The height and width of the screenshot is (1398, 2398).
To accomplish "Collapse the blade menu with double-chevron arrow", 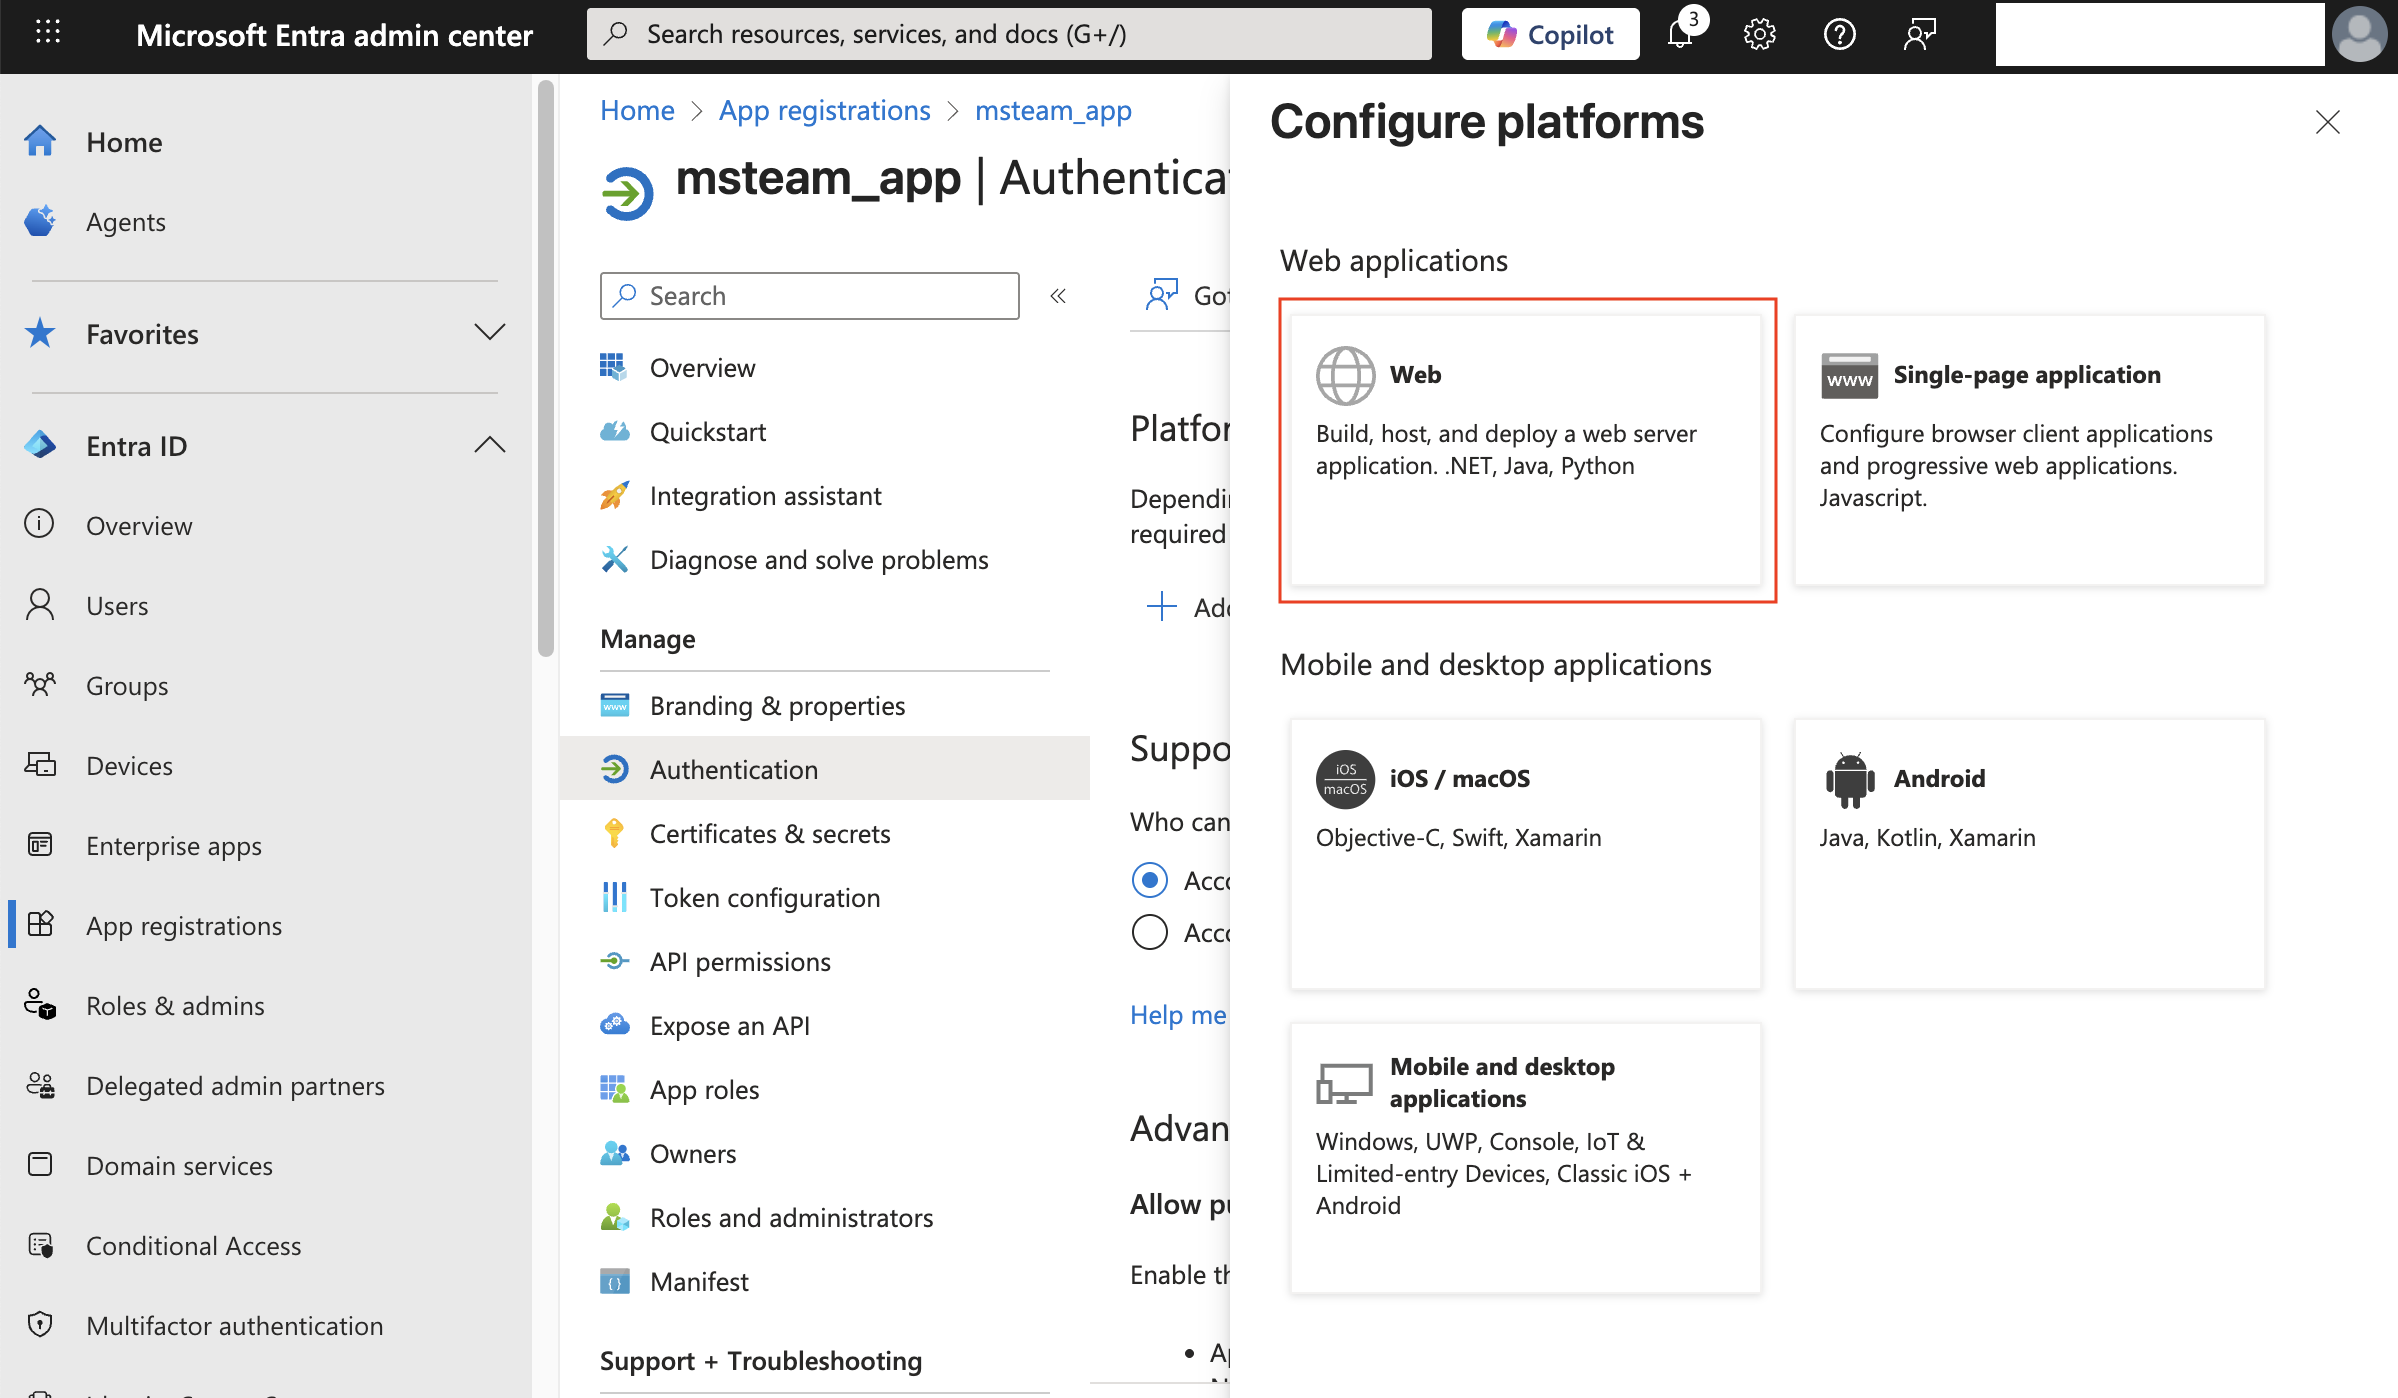I will pyautogui.click(x=1057, y=295).
